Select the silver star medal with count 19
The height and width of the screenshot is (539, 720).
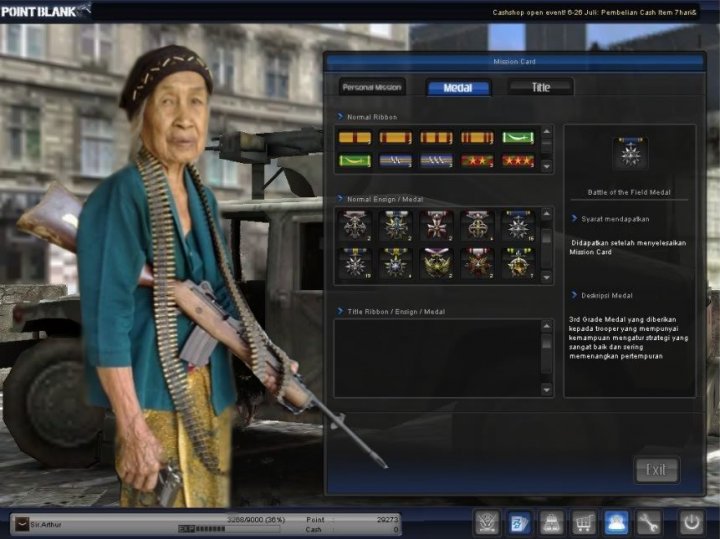355,263
